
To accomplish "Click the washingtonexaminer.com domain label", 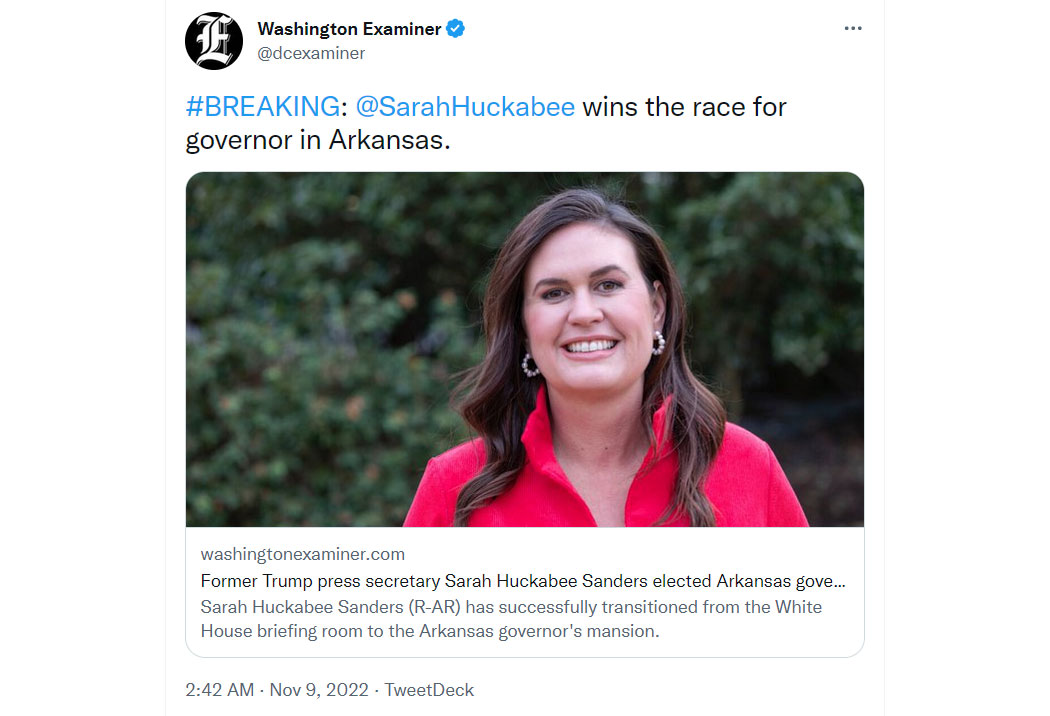I will click(303, 554).
